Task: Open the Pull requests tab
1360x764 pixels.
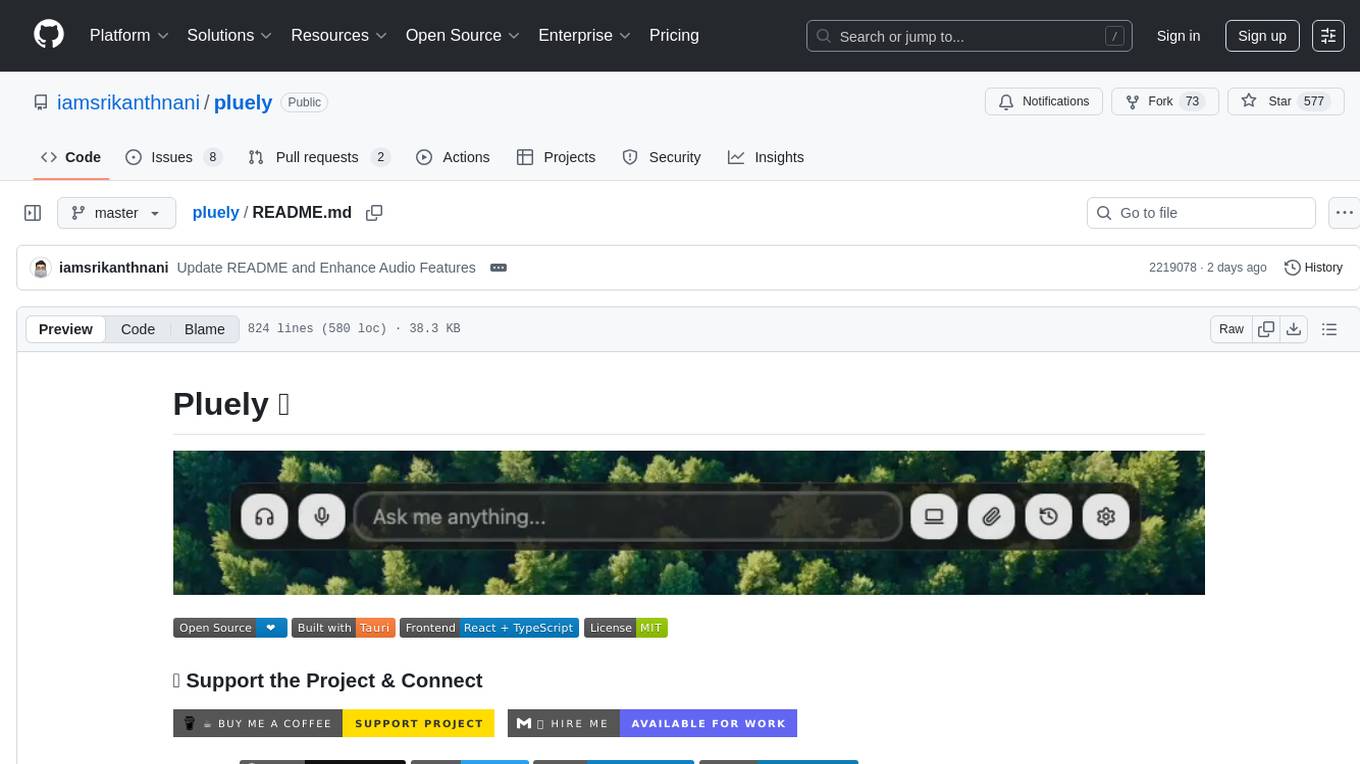Action: tap(319, 157)
